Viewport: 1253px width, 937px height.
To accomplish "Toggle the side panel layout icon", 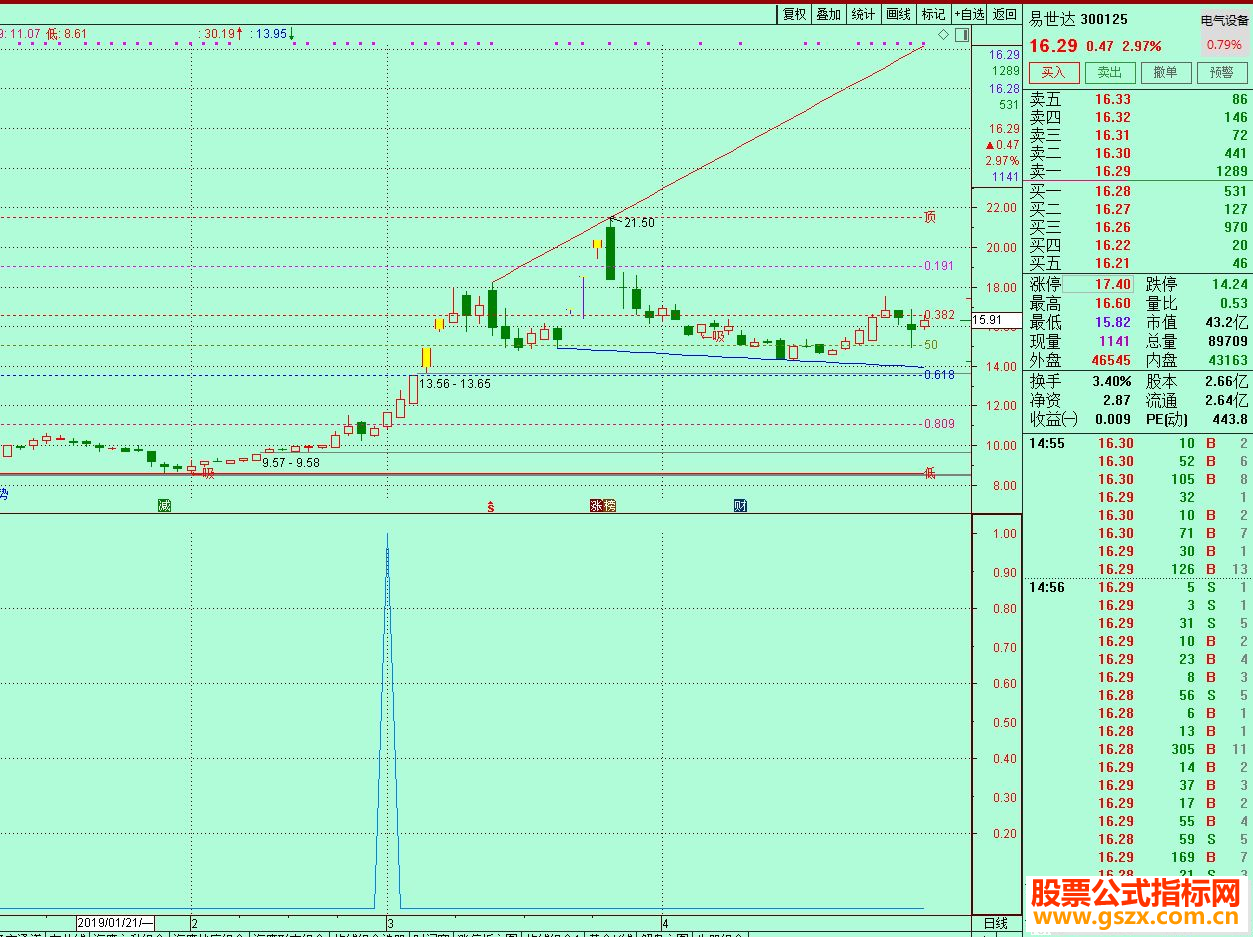I will [x=961, y=35].
